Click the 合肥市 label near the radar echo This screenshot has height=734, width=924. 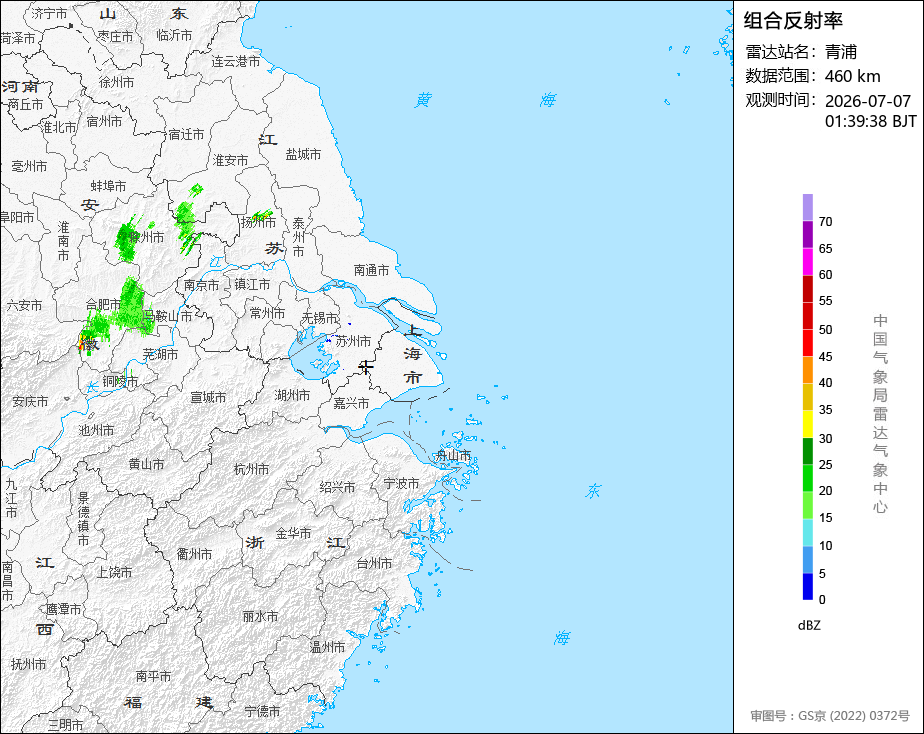tap(104, 304)
